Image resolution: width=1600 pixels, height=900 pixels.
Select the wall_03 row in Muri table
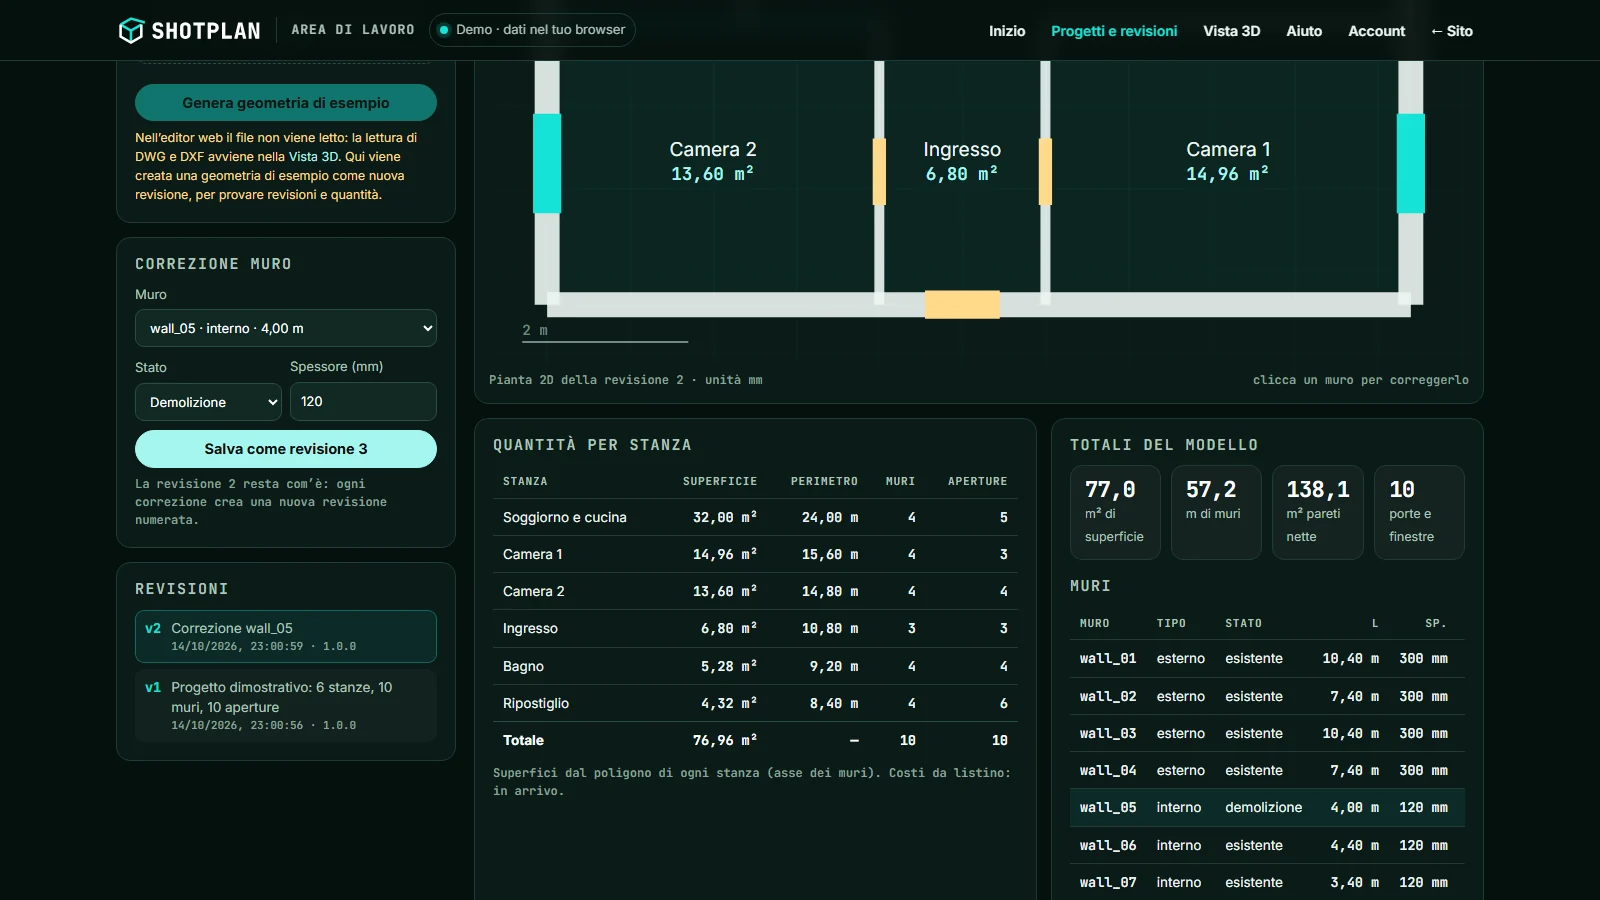[x=1267, y=733]
